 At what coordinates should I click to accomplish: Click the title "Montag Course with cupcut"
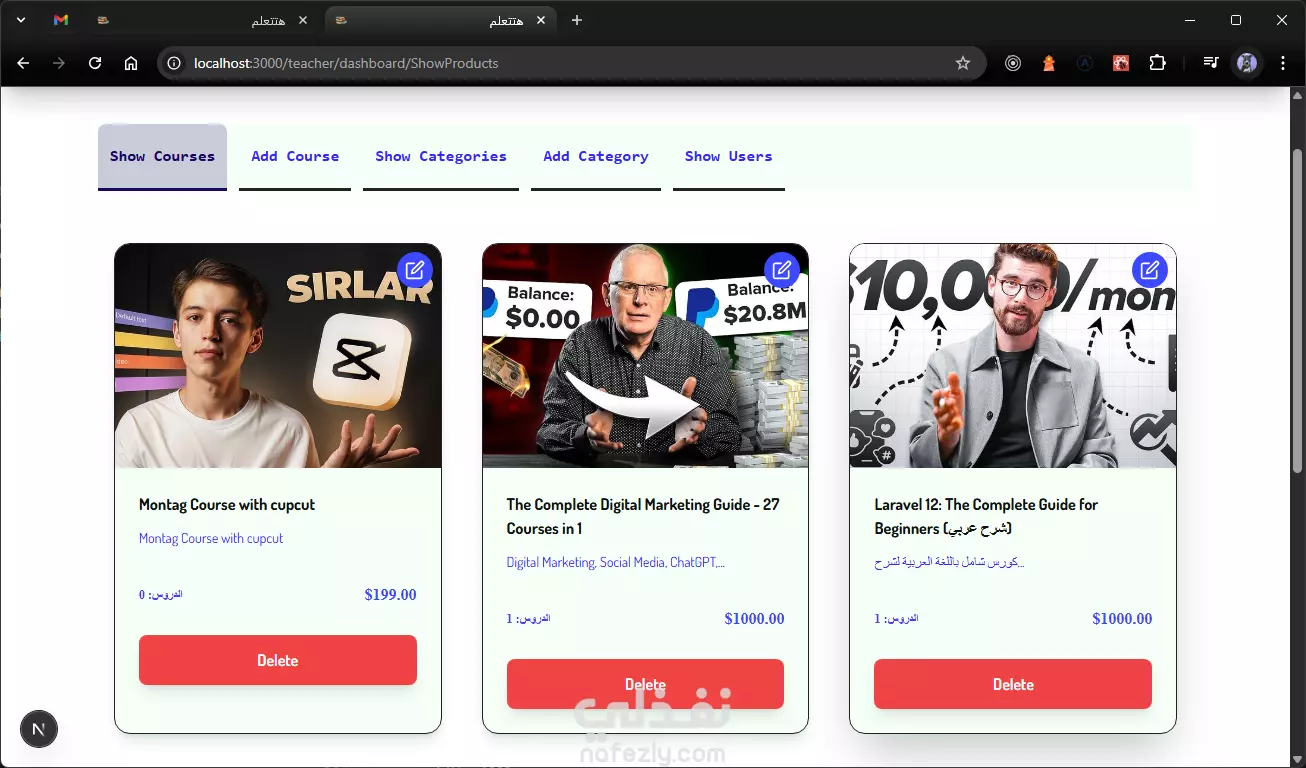tap(227, 505)
